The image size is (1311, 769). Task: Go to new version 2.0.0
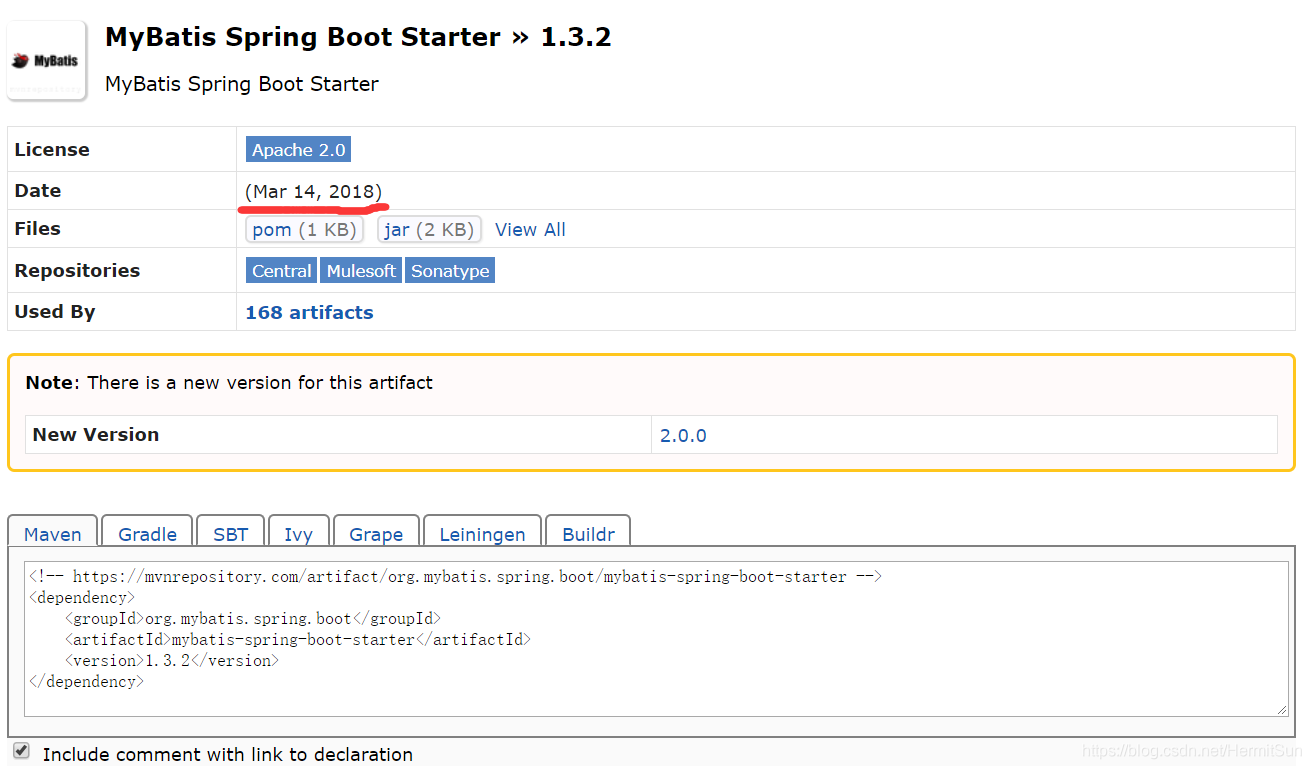tap(683, 435)
